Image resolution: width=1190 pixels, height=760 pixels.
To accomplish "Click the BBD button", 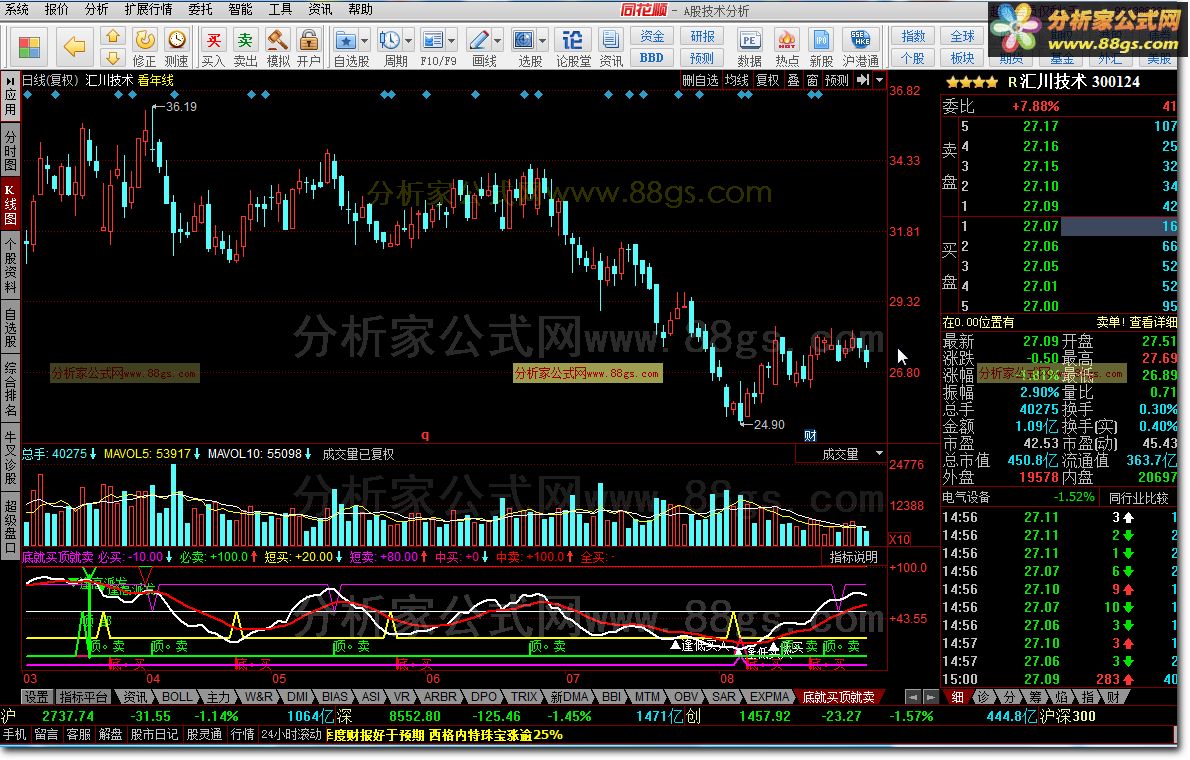I will click(652, 58).
